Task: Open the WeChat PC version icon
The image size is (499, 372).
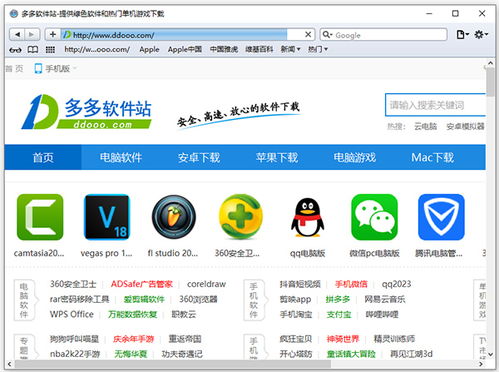Action: click(x=374, y=217)
